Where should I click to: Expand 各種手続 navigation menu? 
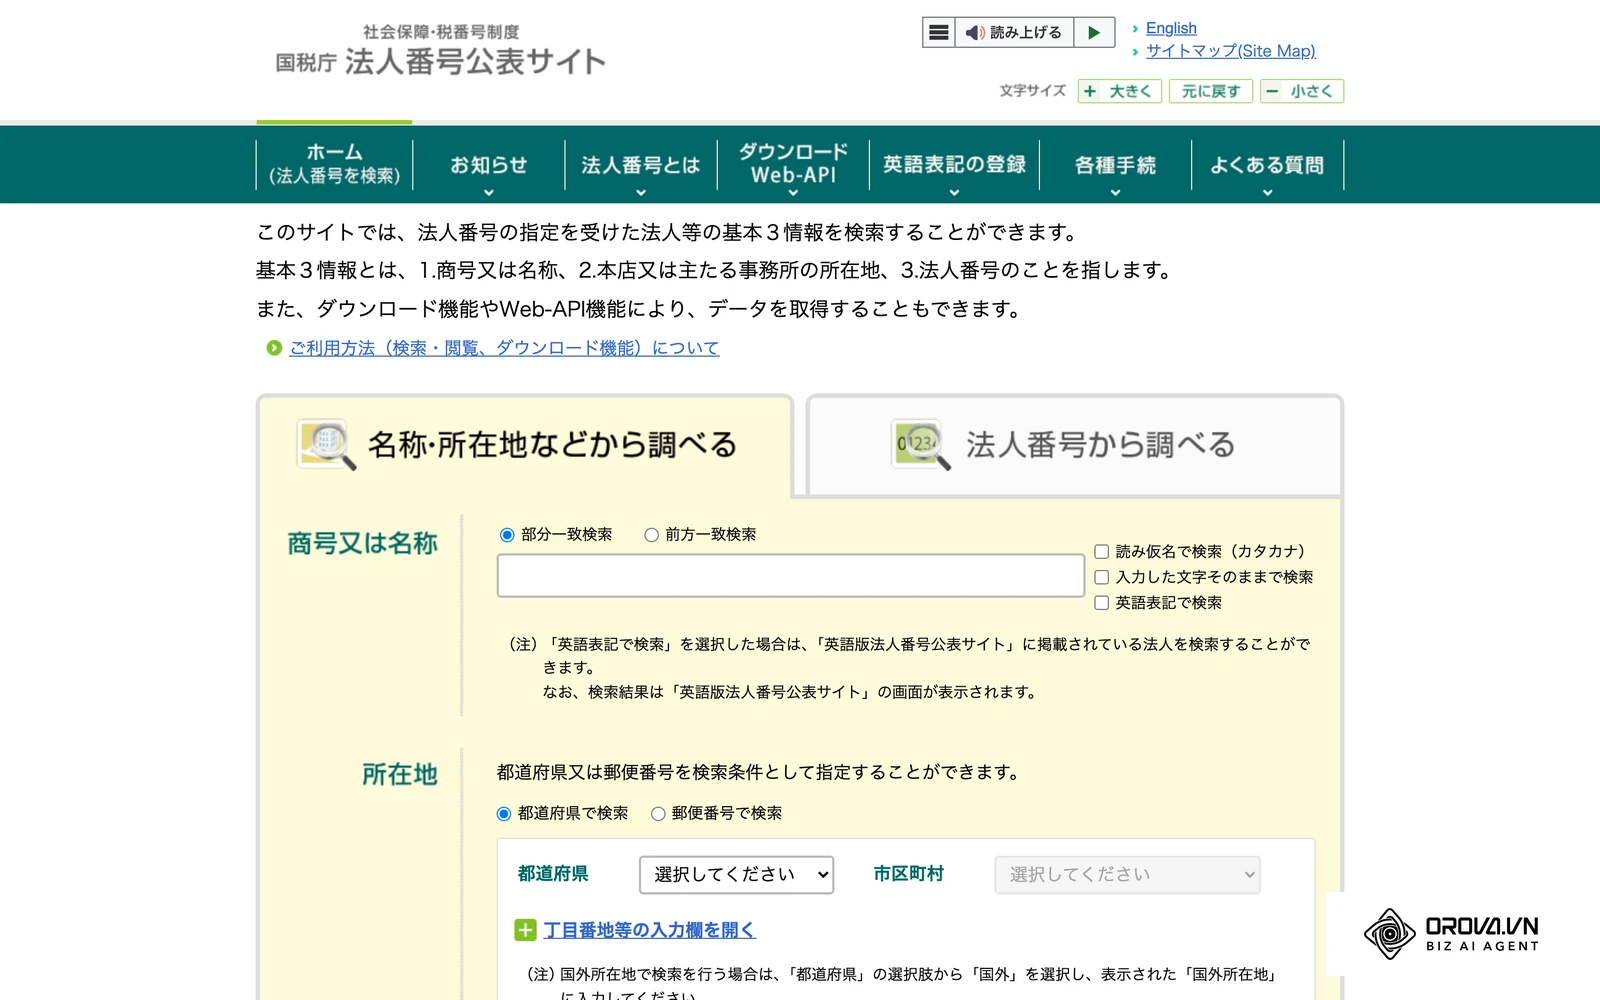(1115, 166)
